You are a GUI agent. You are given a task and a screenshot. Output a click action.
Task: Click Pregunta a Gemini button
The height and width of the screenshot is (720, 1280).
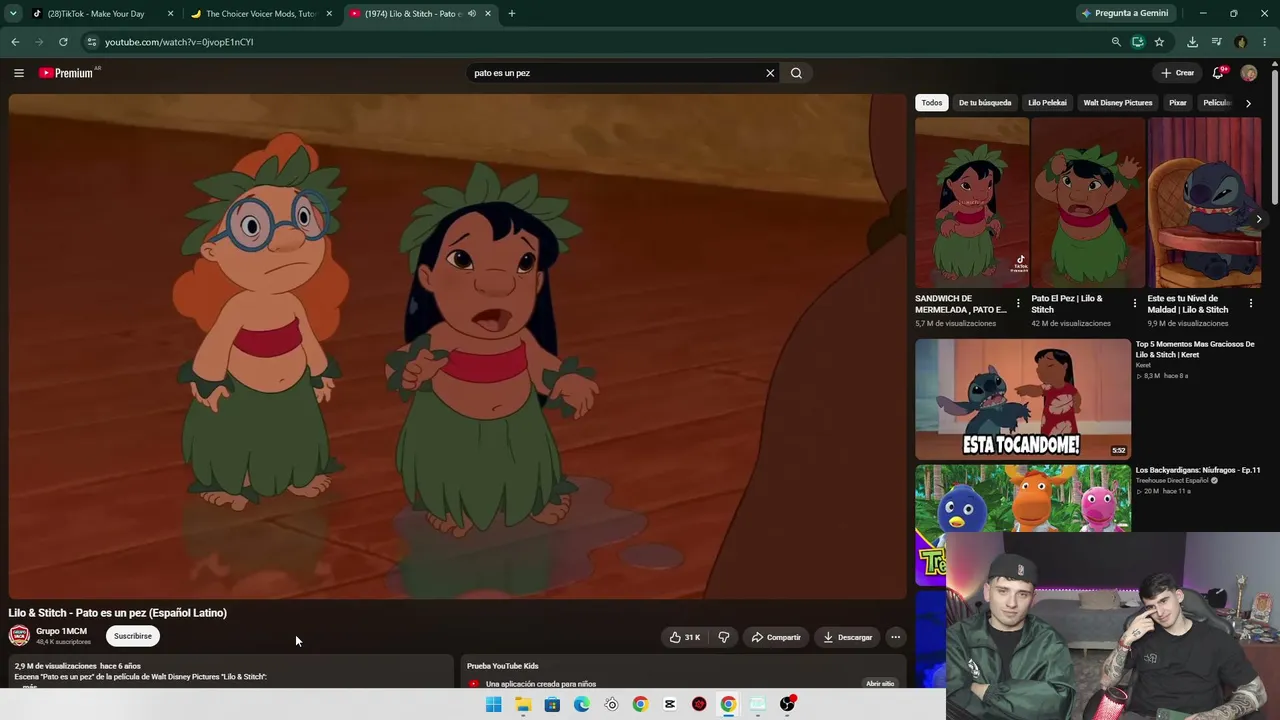(1124, 14)
